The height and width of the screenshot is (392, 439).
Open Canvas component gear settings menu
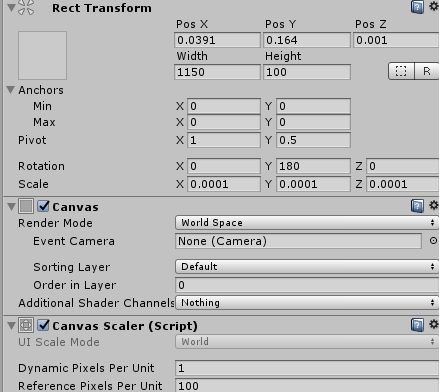(434, 205)
